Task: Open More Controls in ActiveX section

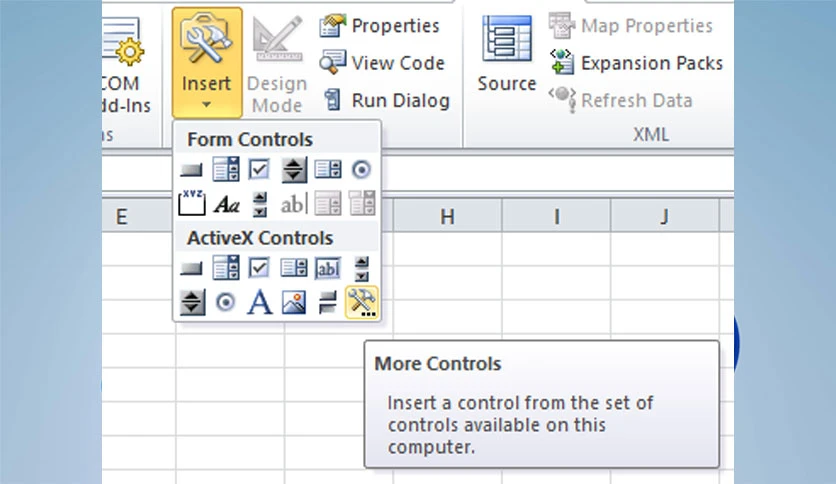Action: pyautogui.click(x=361, y=302)
